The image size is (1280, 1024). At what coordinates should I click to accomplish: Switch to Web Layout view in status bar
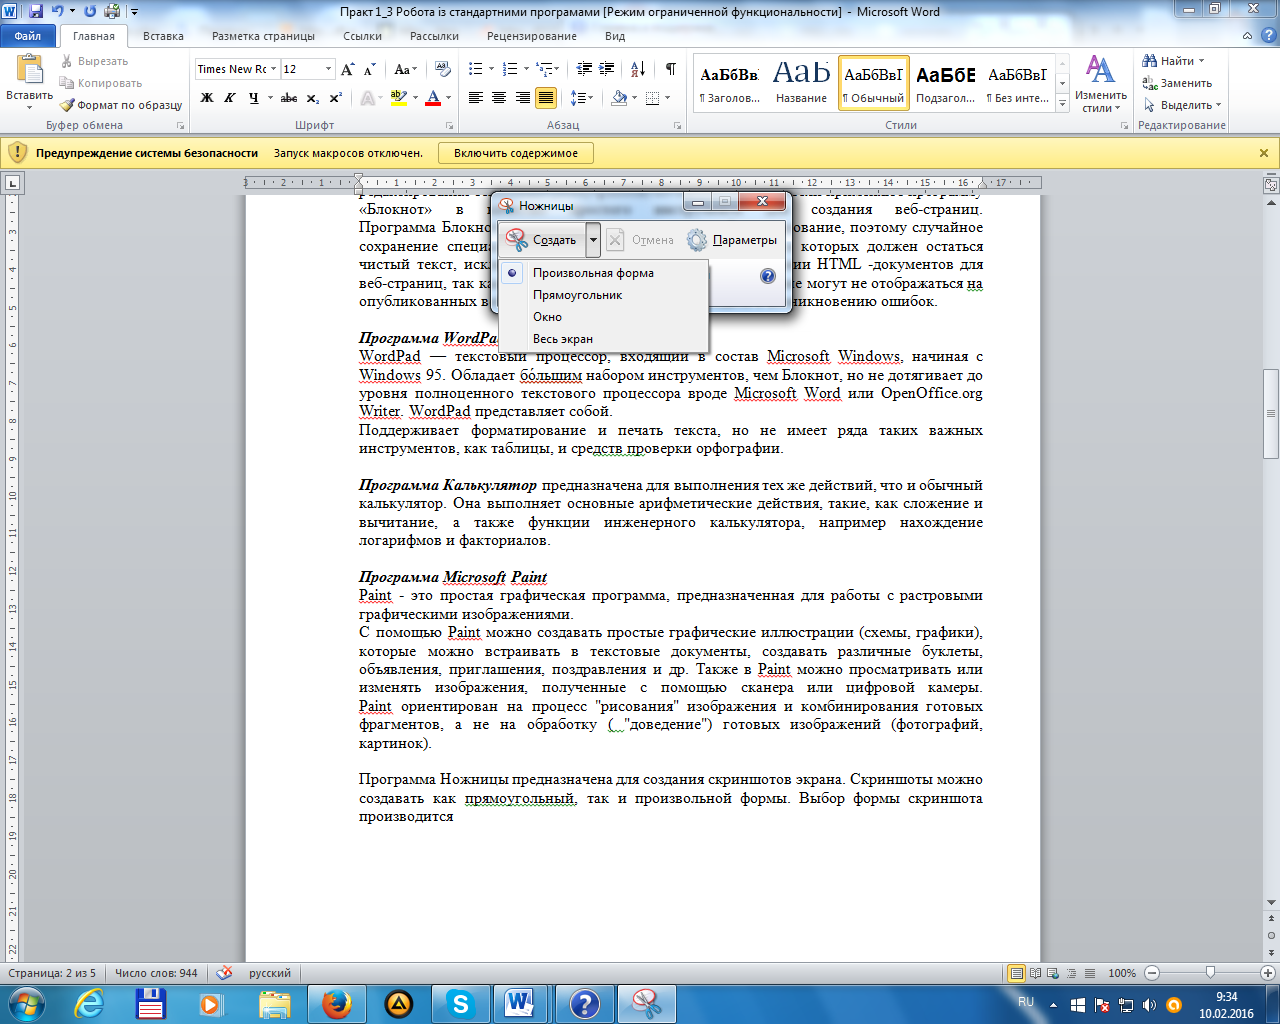[1053, 973]
